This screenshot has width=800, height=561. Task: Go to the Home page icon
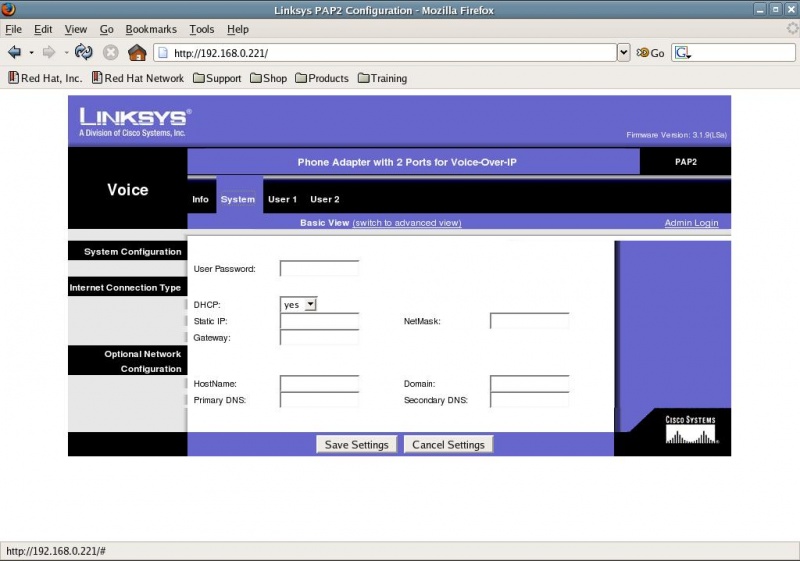click(137, 52)
